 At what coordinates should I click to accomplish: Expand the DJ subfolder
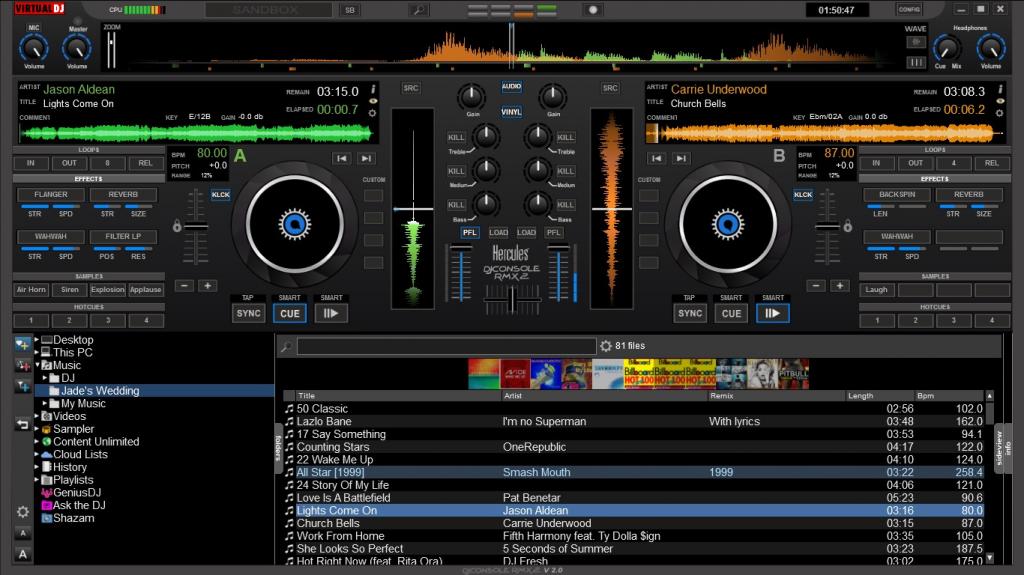coord(45,378)
